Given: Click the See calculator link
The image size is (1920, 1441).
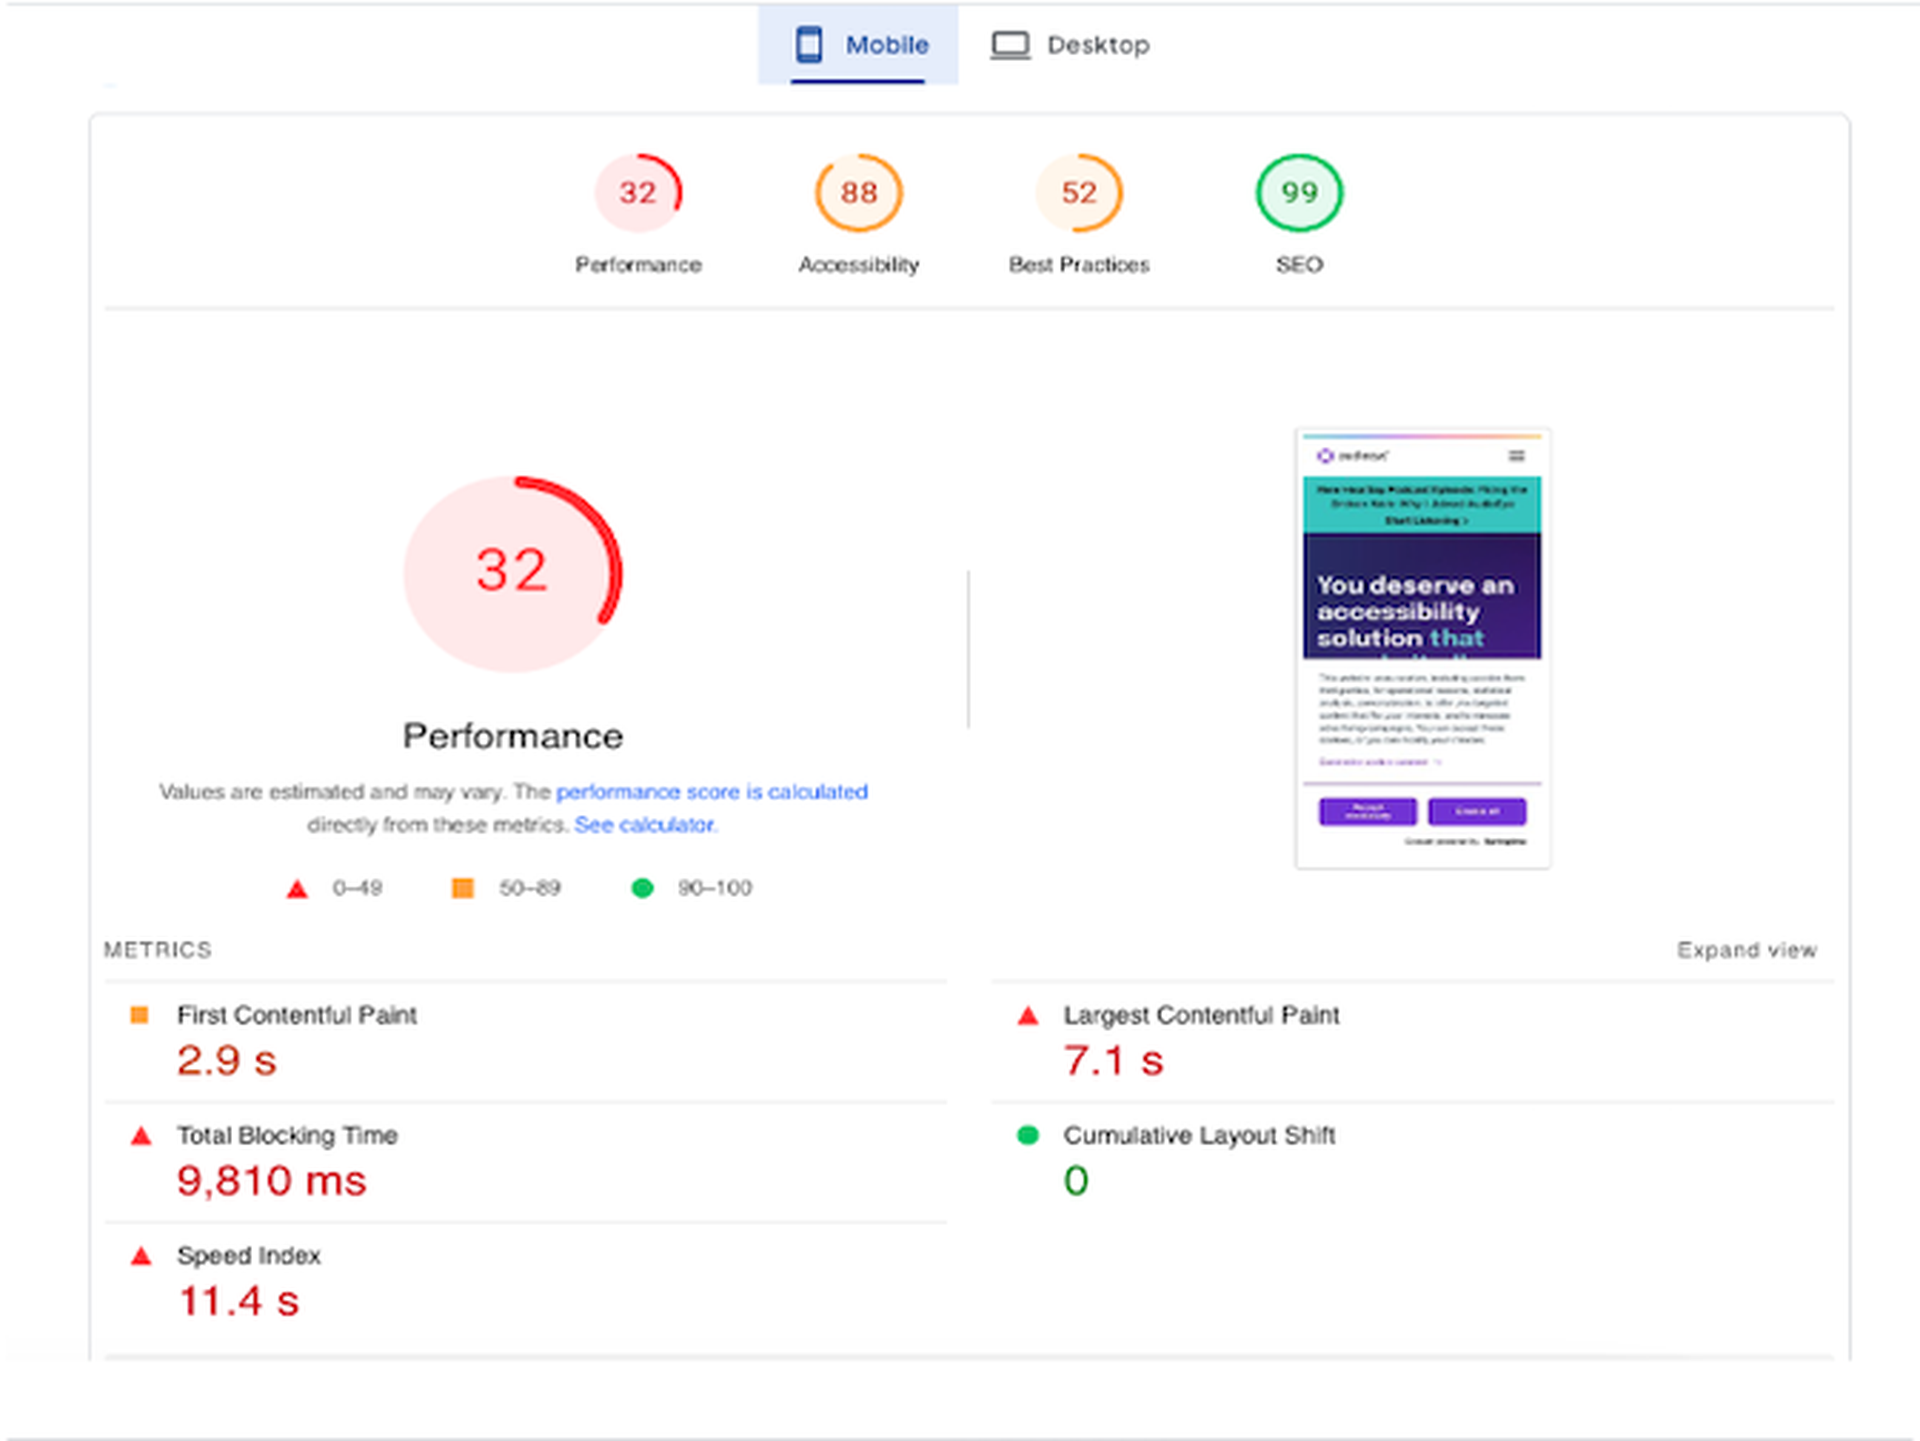Looking at the screenshot, I should [644, 824].
